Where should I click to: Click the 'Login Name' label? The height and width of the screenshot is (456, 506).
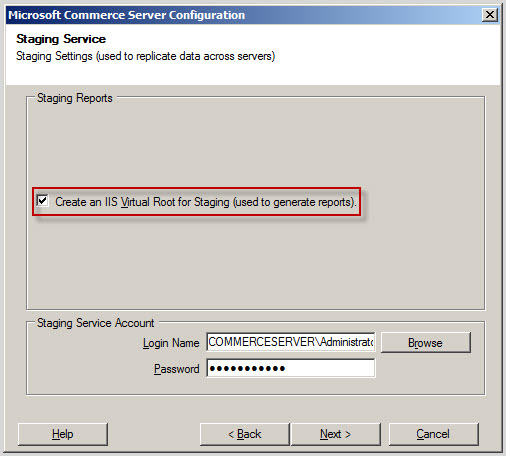(171, 343)
